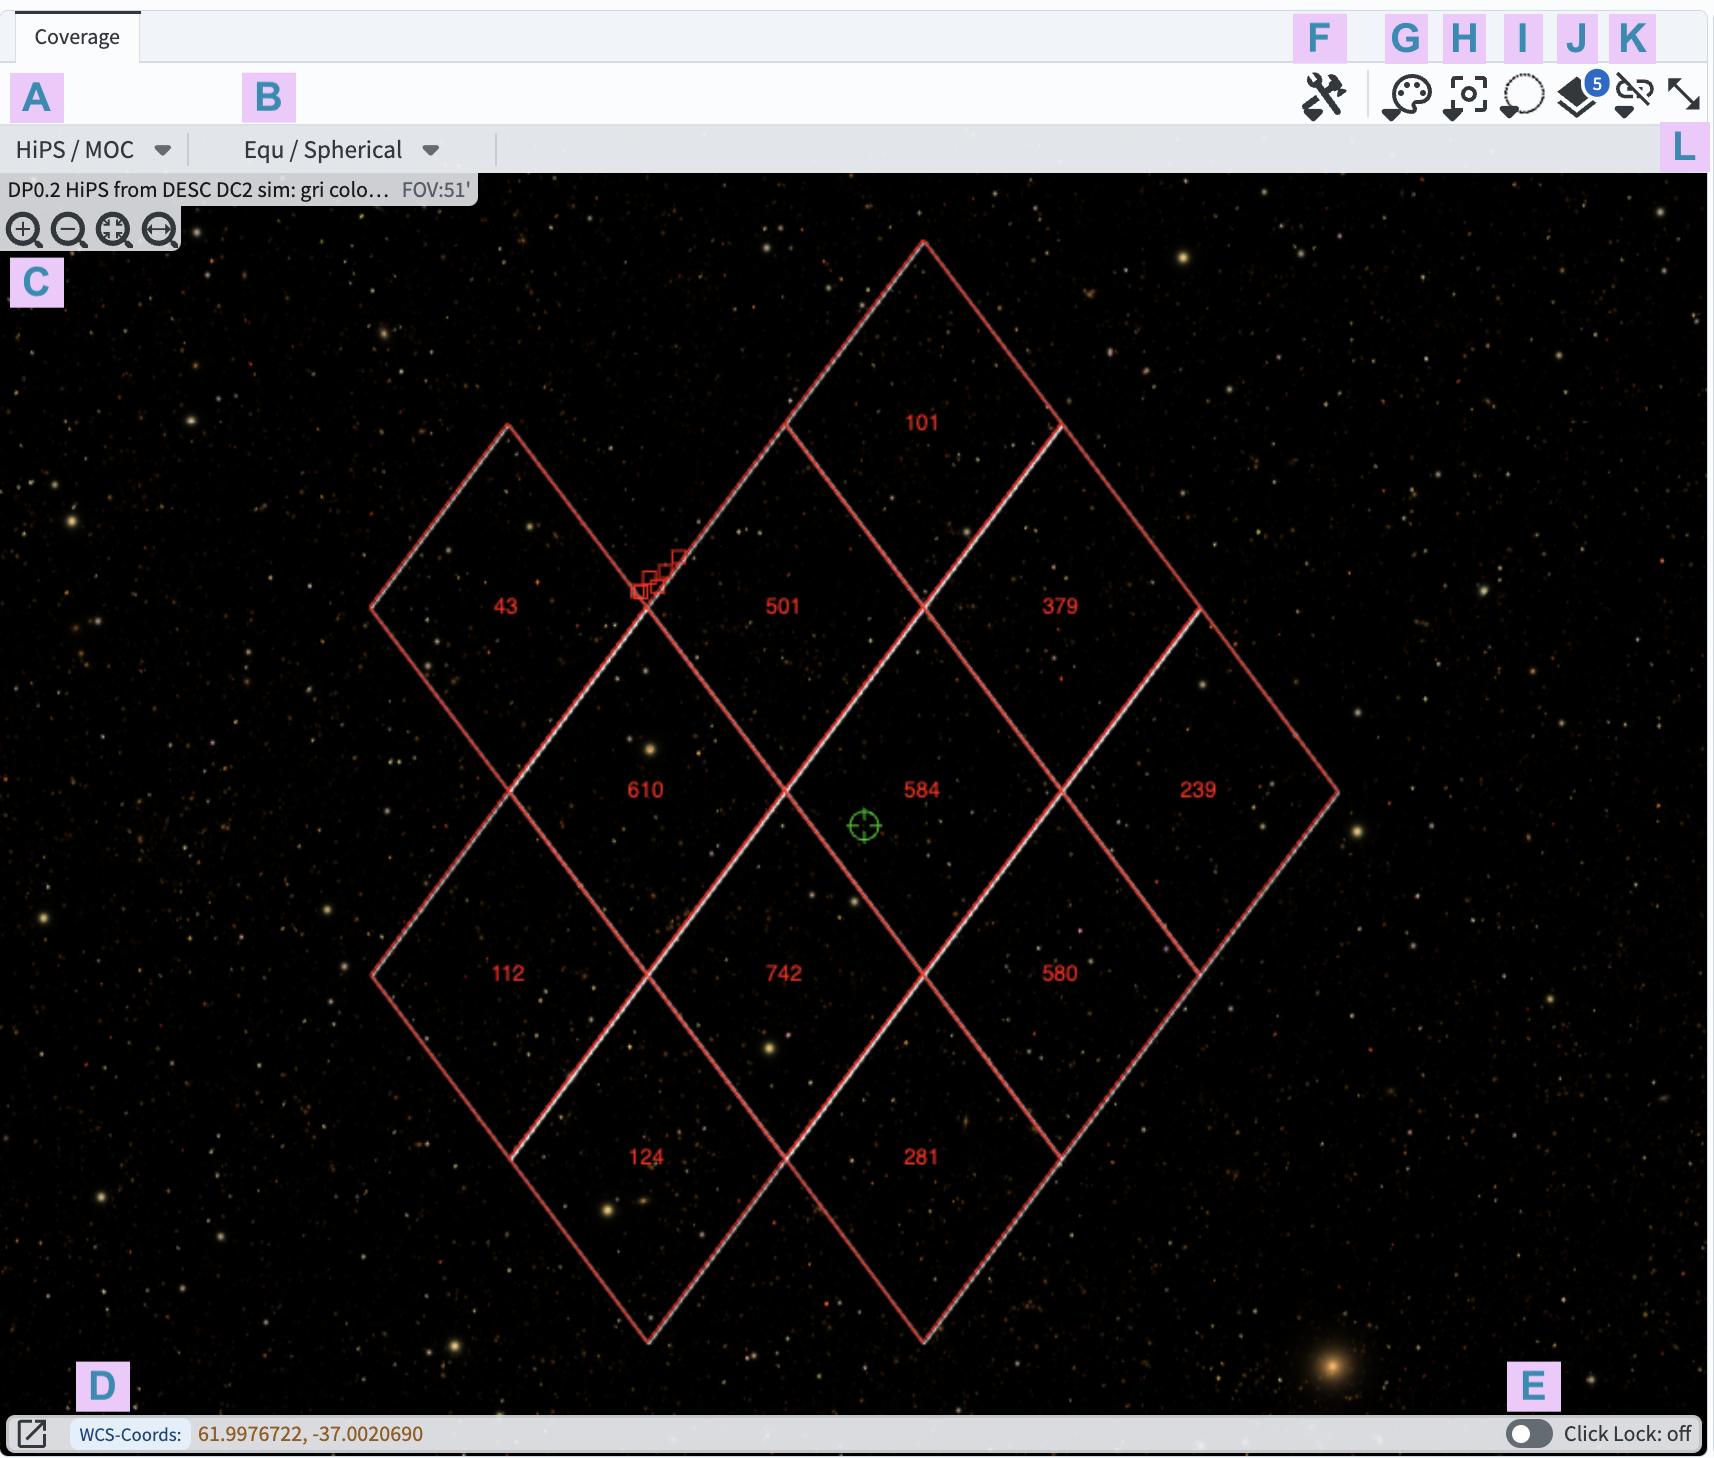The height and width of the screenshot is (1458, 1714).
Task: Click the pop-out readout icon in status bar
Action: coord(32,1434)
